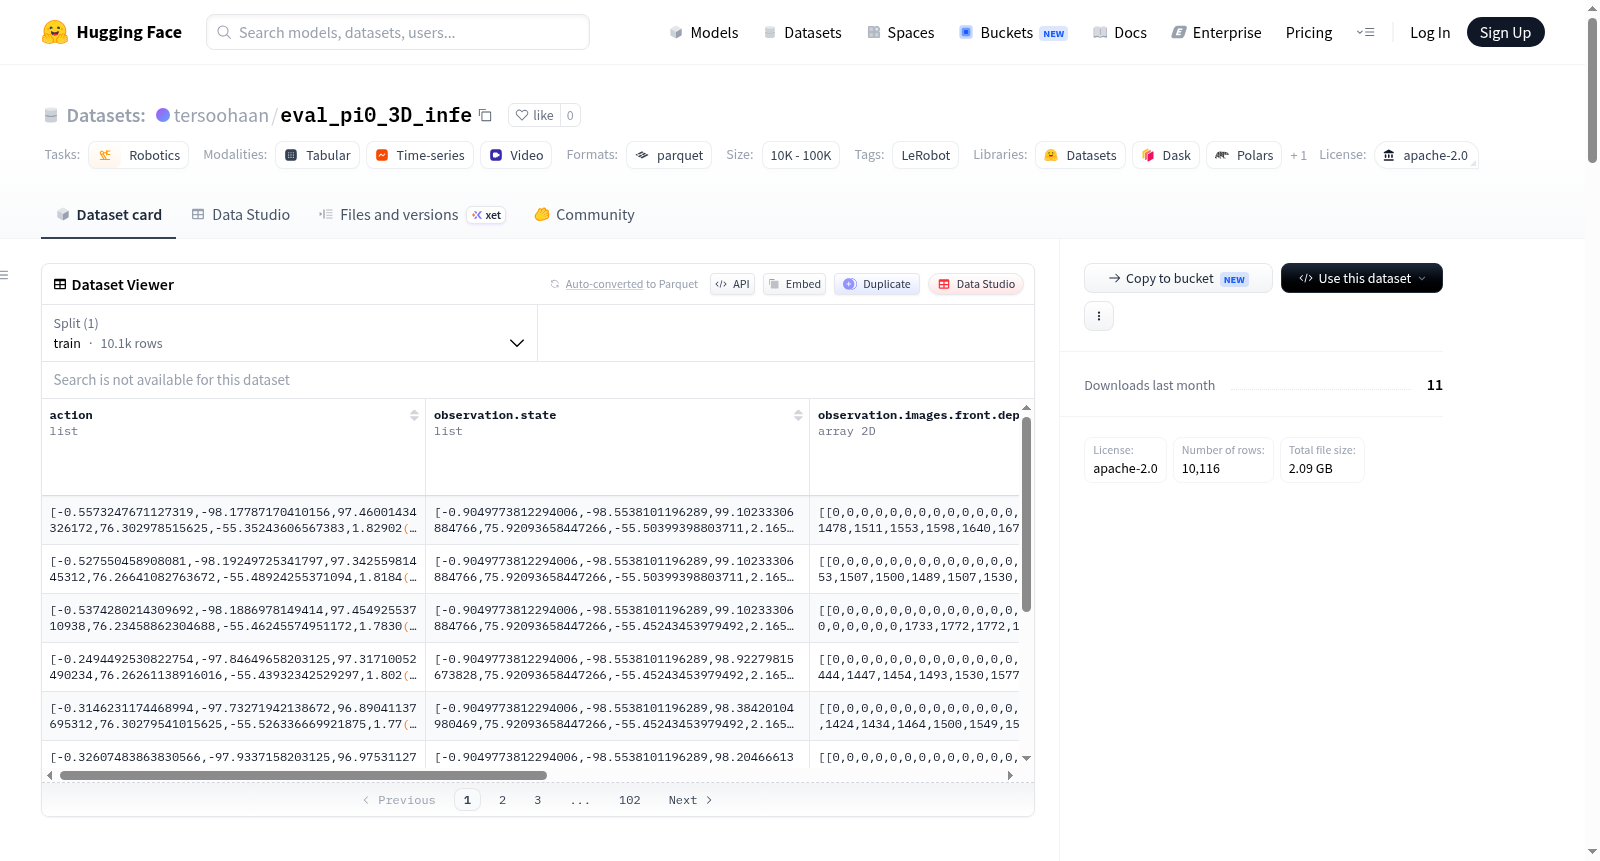
Task: Click the search models input field
Action: click(398, 32)
